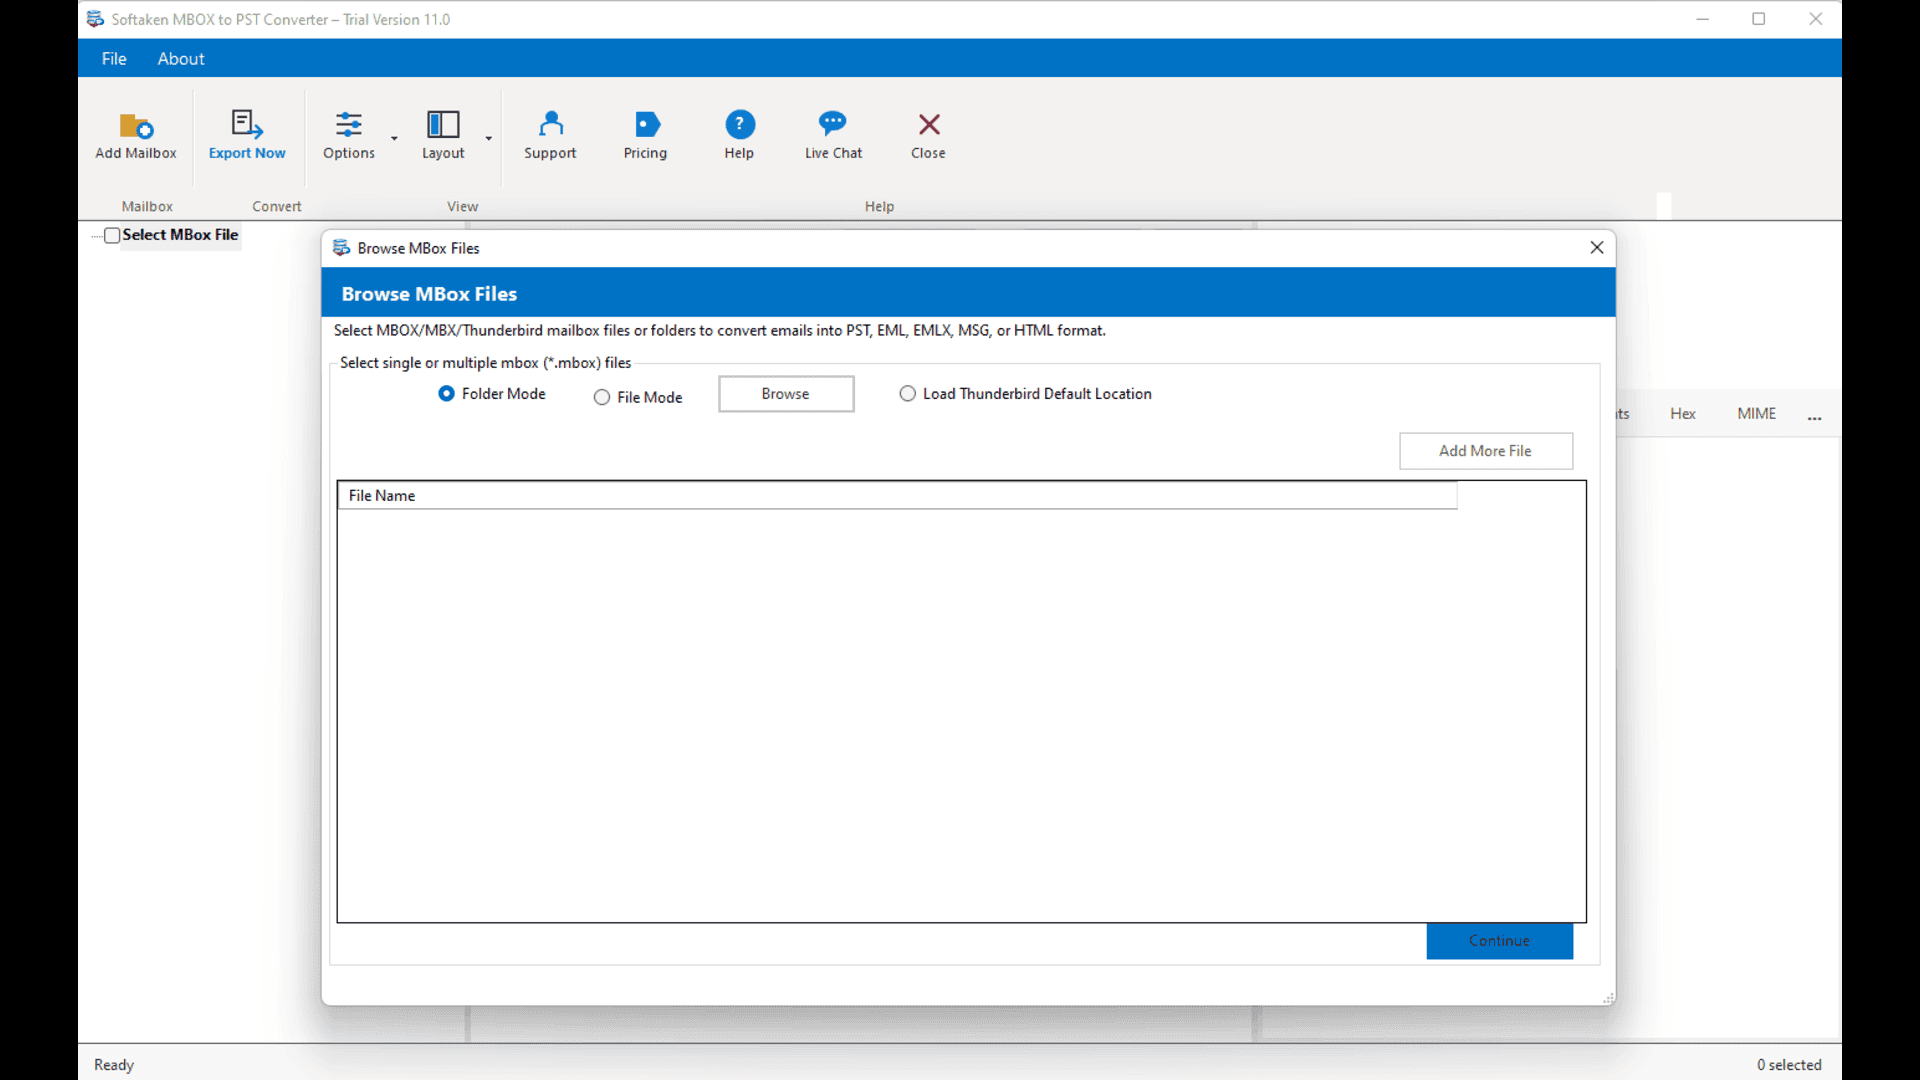The height and width of the screenshot is (1080, 1920).
Task: Click the Browse button
Action: click(x=786, y=394)
